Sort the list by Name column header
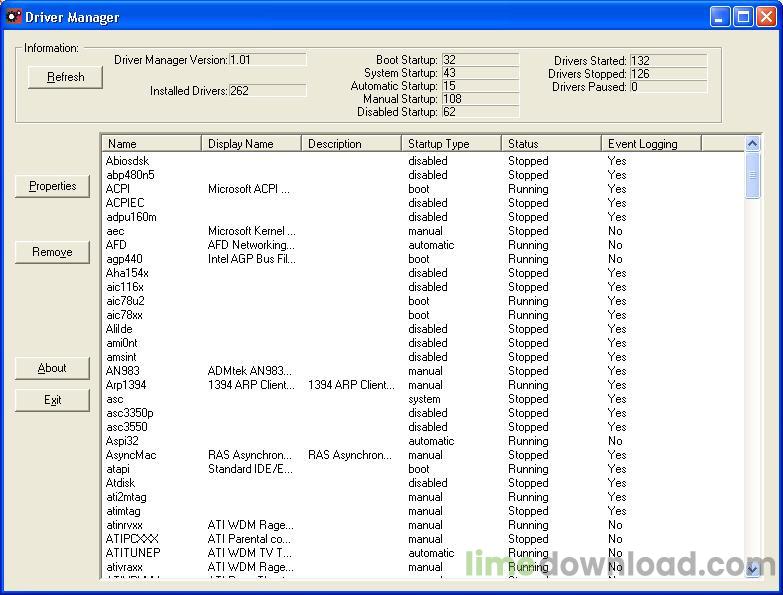The height and width of the screenshot is (595, 783). coord(151,144)
